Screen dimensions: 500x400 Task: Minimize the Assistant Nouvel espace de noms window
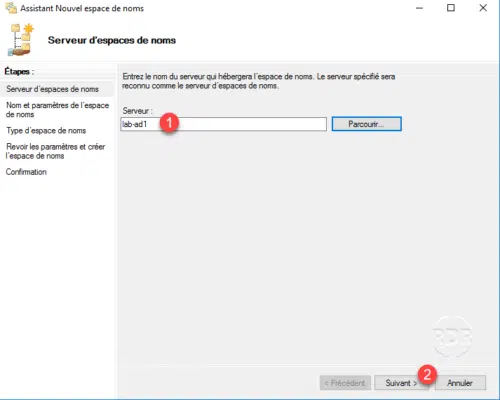(x=419, y=8)
